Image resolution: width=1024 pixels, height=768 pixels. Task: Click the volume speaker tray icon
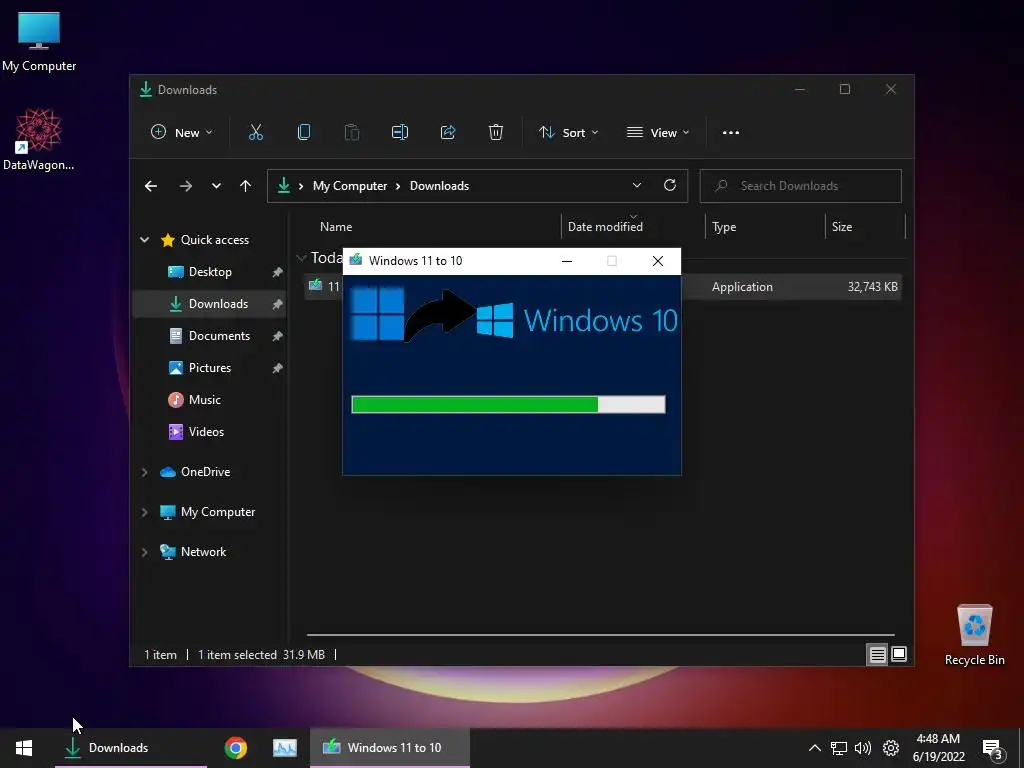tap(863, 748)
